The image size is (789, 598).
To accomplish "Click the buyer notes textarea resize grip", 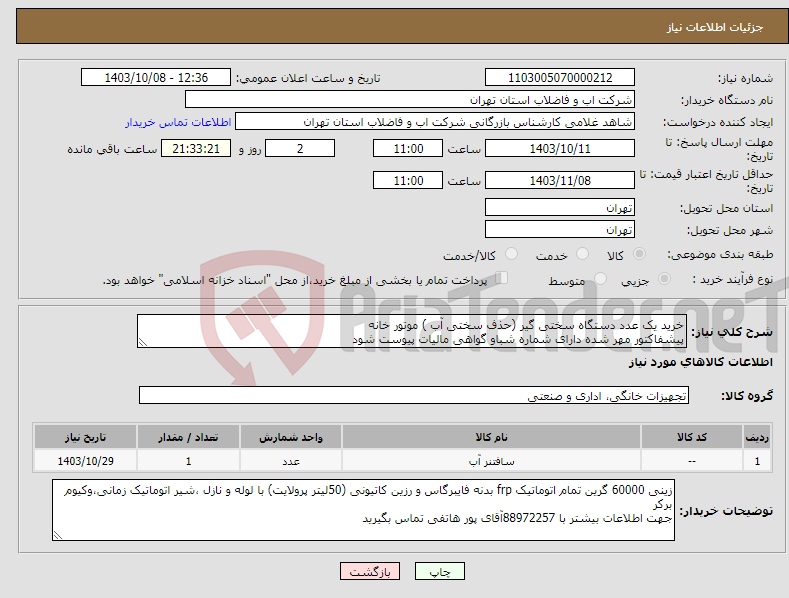I will (58, 535).
